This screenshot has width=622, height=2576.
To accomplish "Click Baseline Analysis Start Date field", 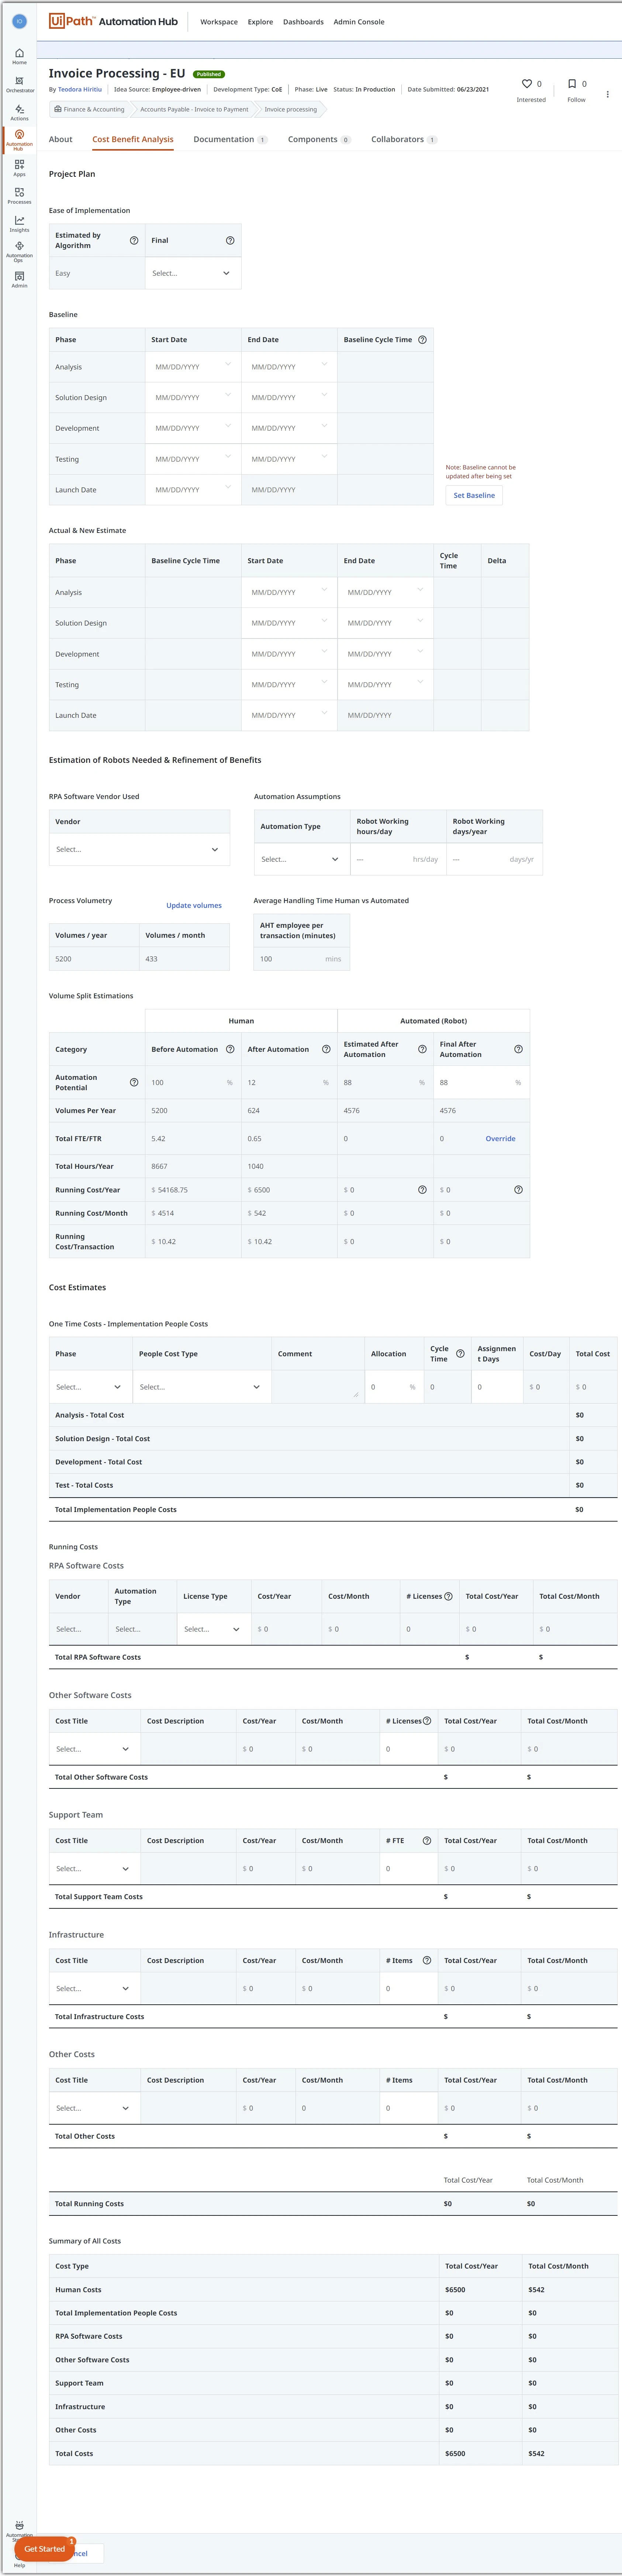I will 193,367.
